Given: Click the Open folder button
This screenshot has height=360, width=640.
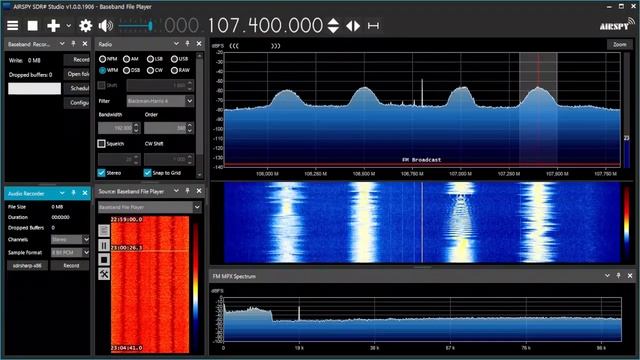Looking at the screenshot, I should point(77,74).
